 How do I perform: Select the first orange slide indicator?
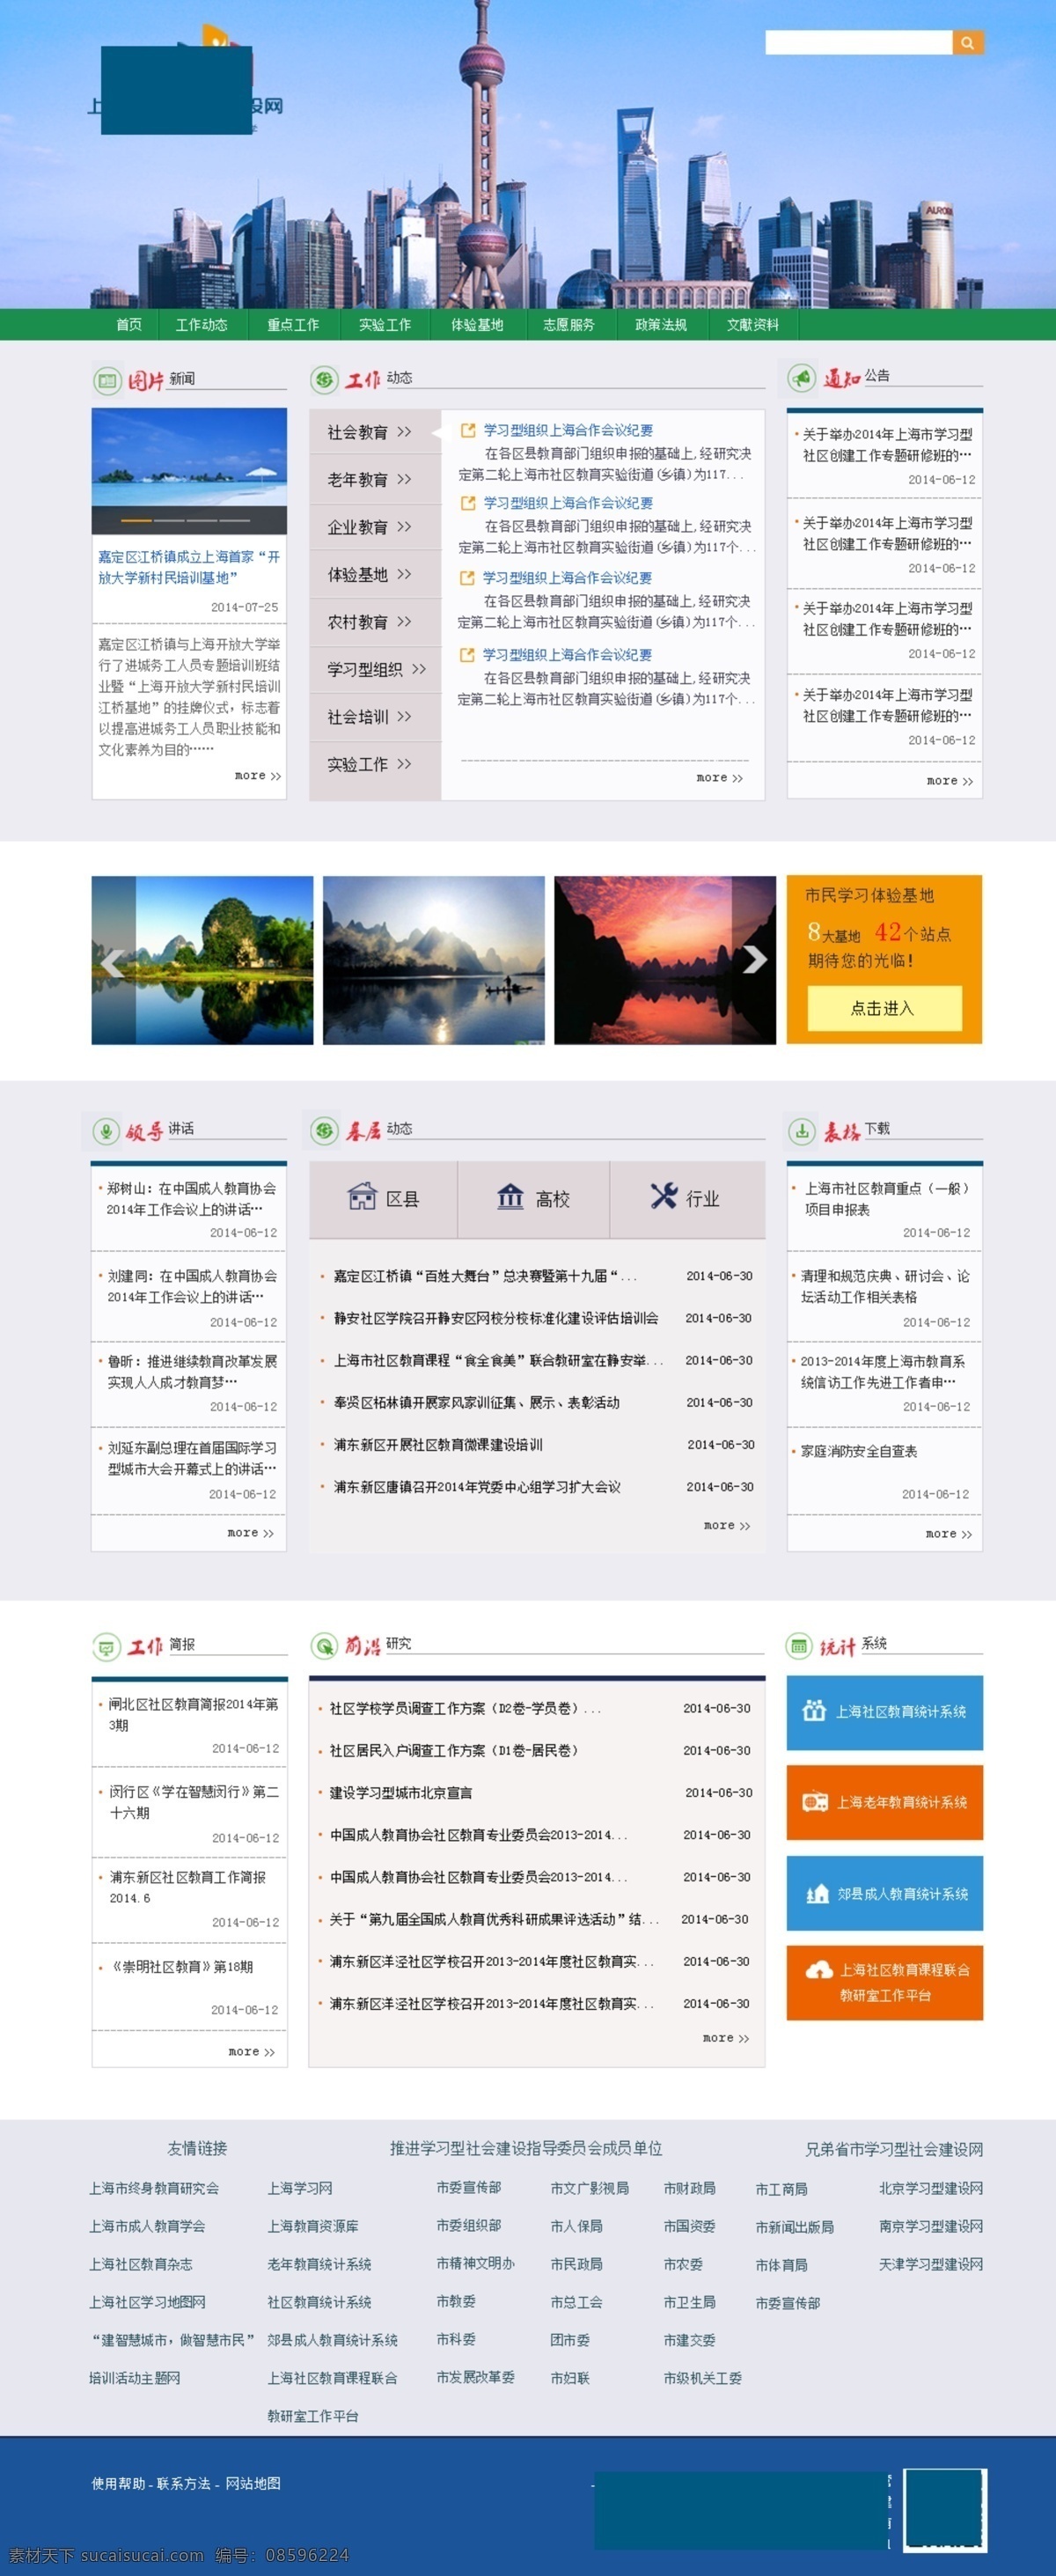136,521
